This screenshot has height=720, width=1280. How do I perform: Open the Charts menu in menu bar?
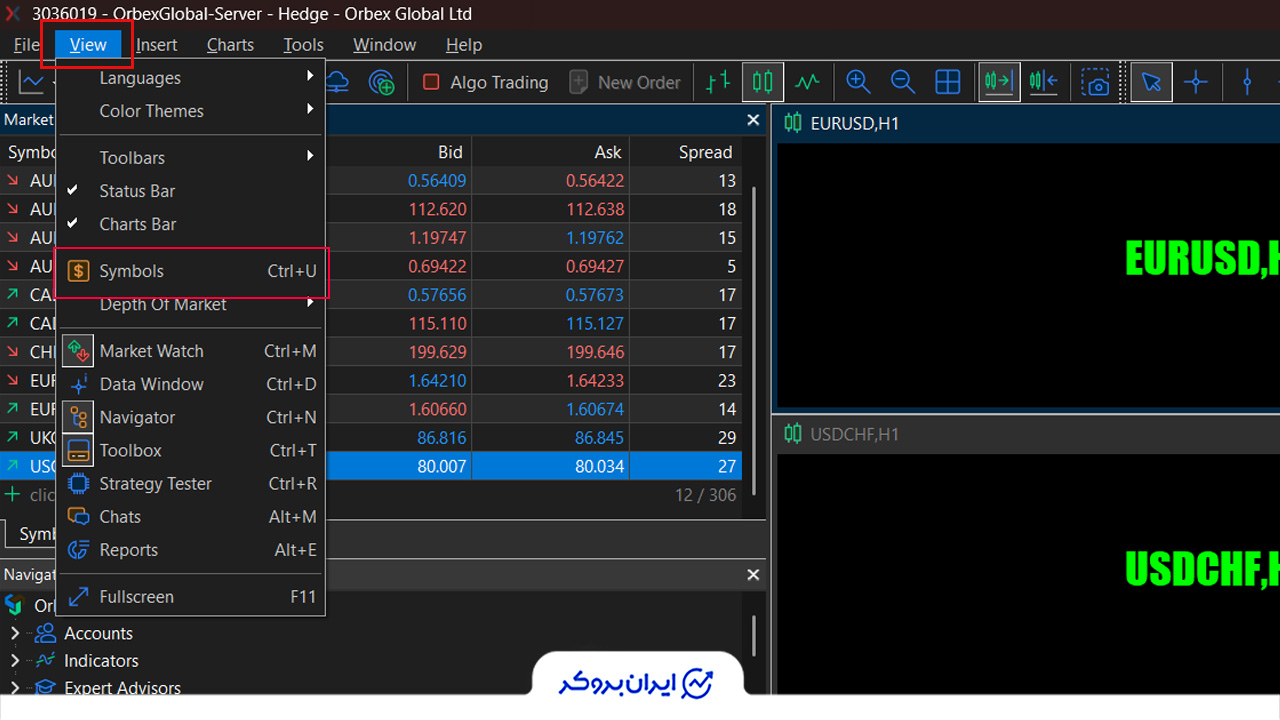230,45
